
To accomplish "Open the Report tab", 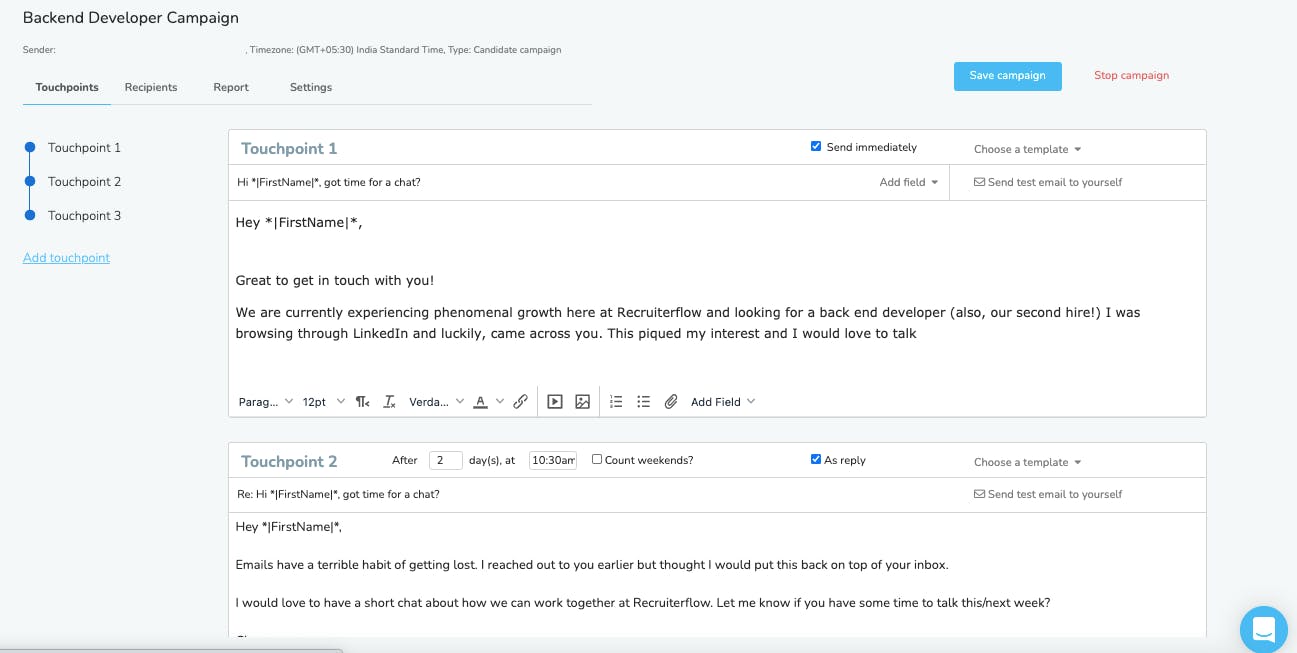I will [x=231, y=87].
